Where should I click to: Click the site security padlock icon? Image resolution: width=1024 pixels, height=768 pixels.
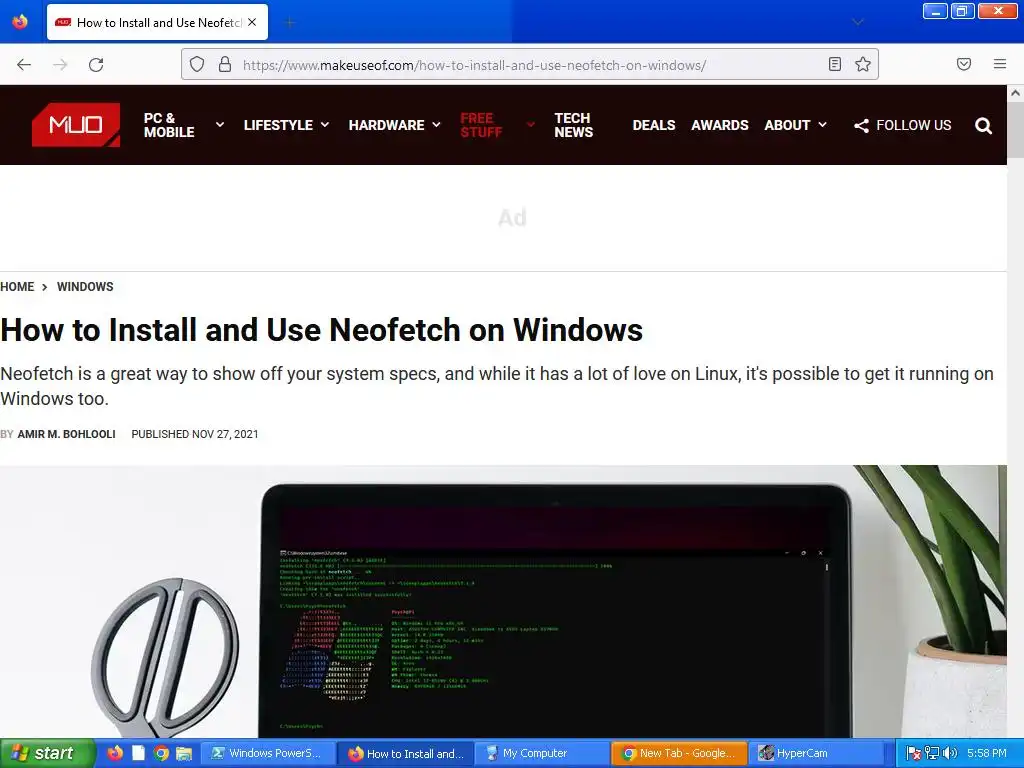click(x=225, y=64)
